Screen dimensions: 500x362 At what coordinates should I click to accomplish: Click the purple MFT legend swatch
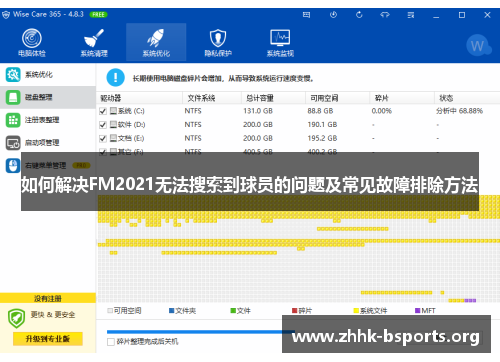[x=417, y=311]
